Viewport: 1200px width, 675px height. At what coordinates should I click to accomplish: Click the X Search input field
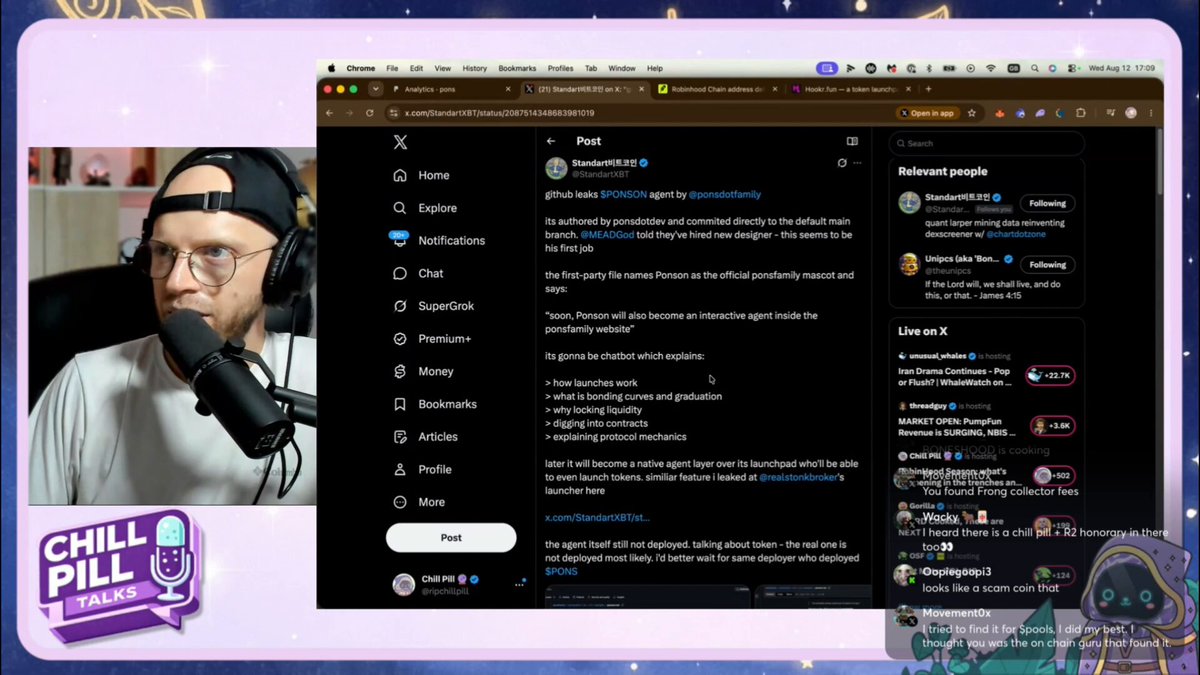point(986,143)
